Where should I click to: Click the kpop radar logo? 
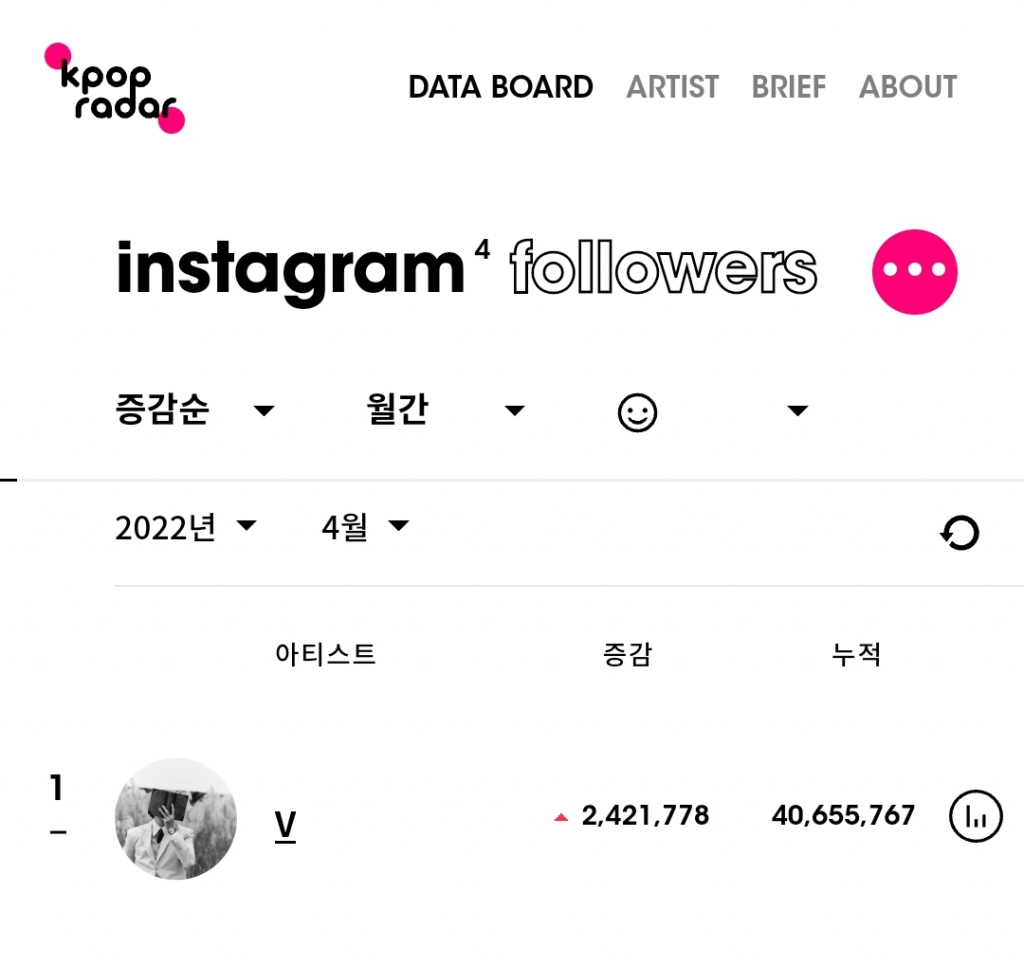114,88
